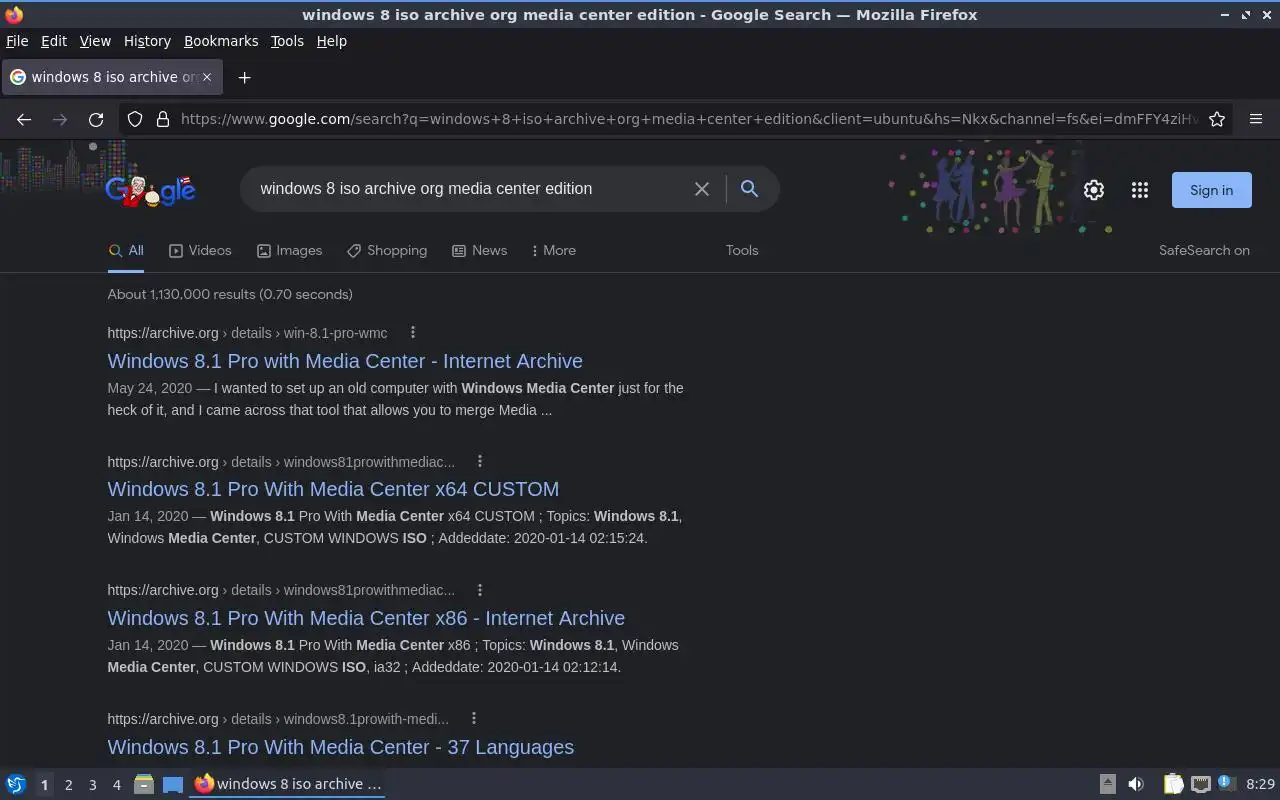Open options for the x86 result
Screen dimensions: 1280x800
click(x=480, y=590)
